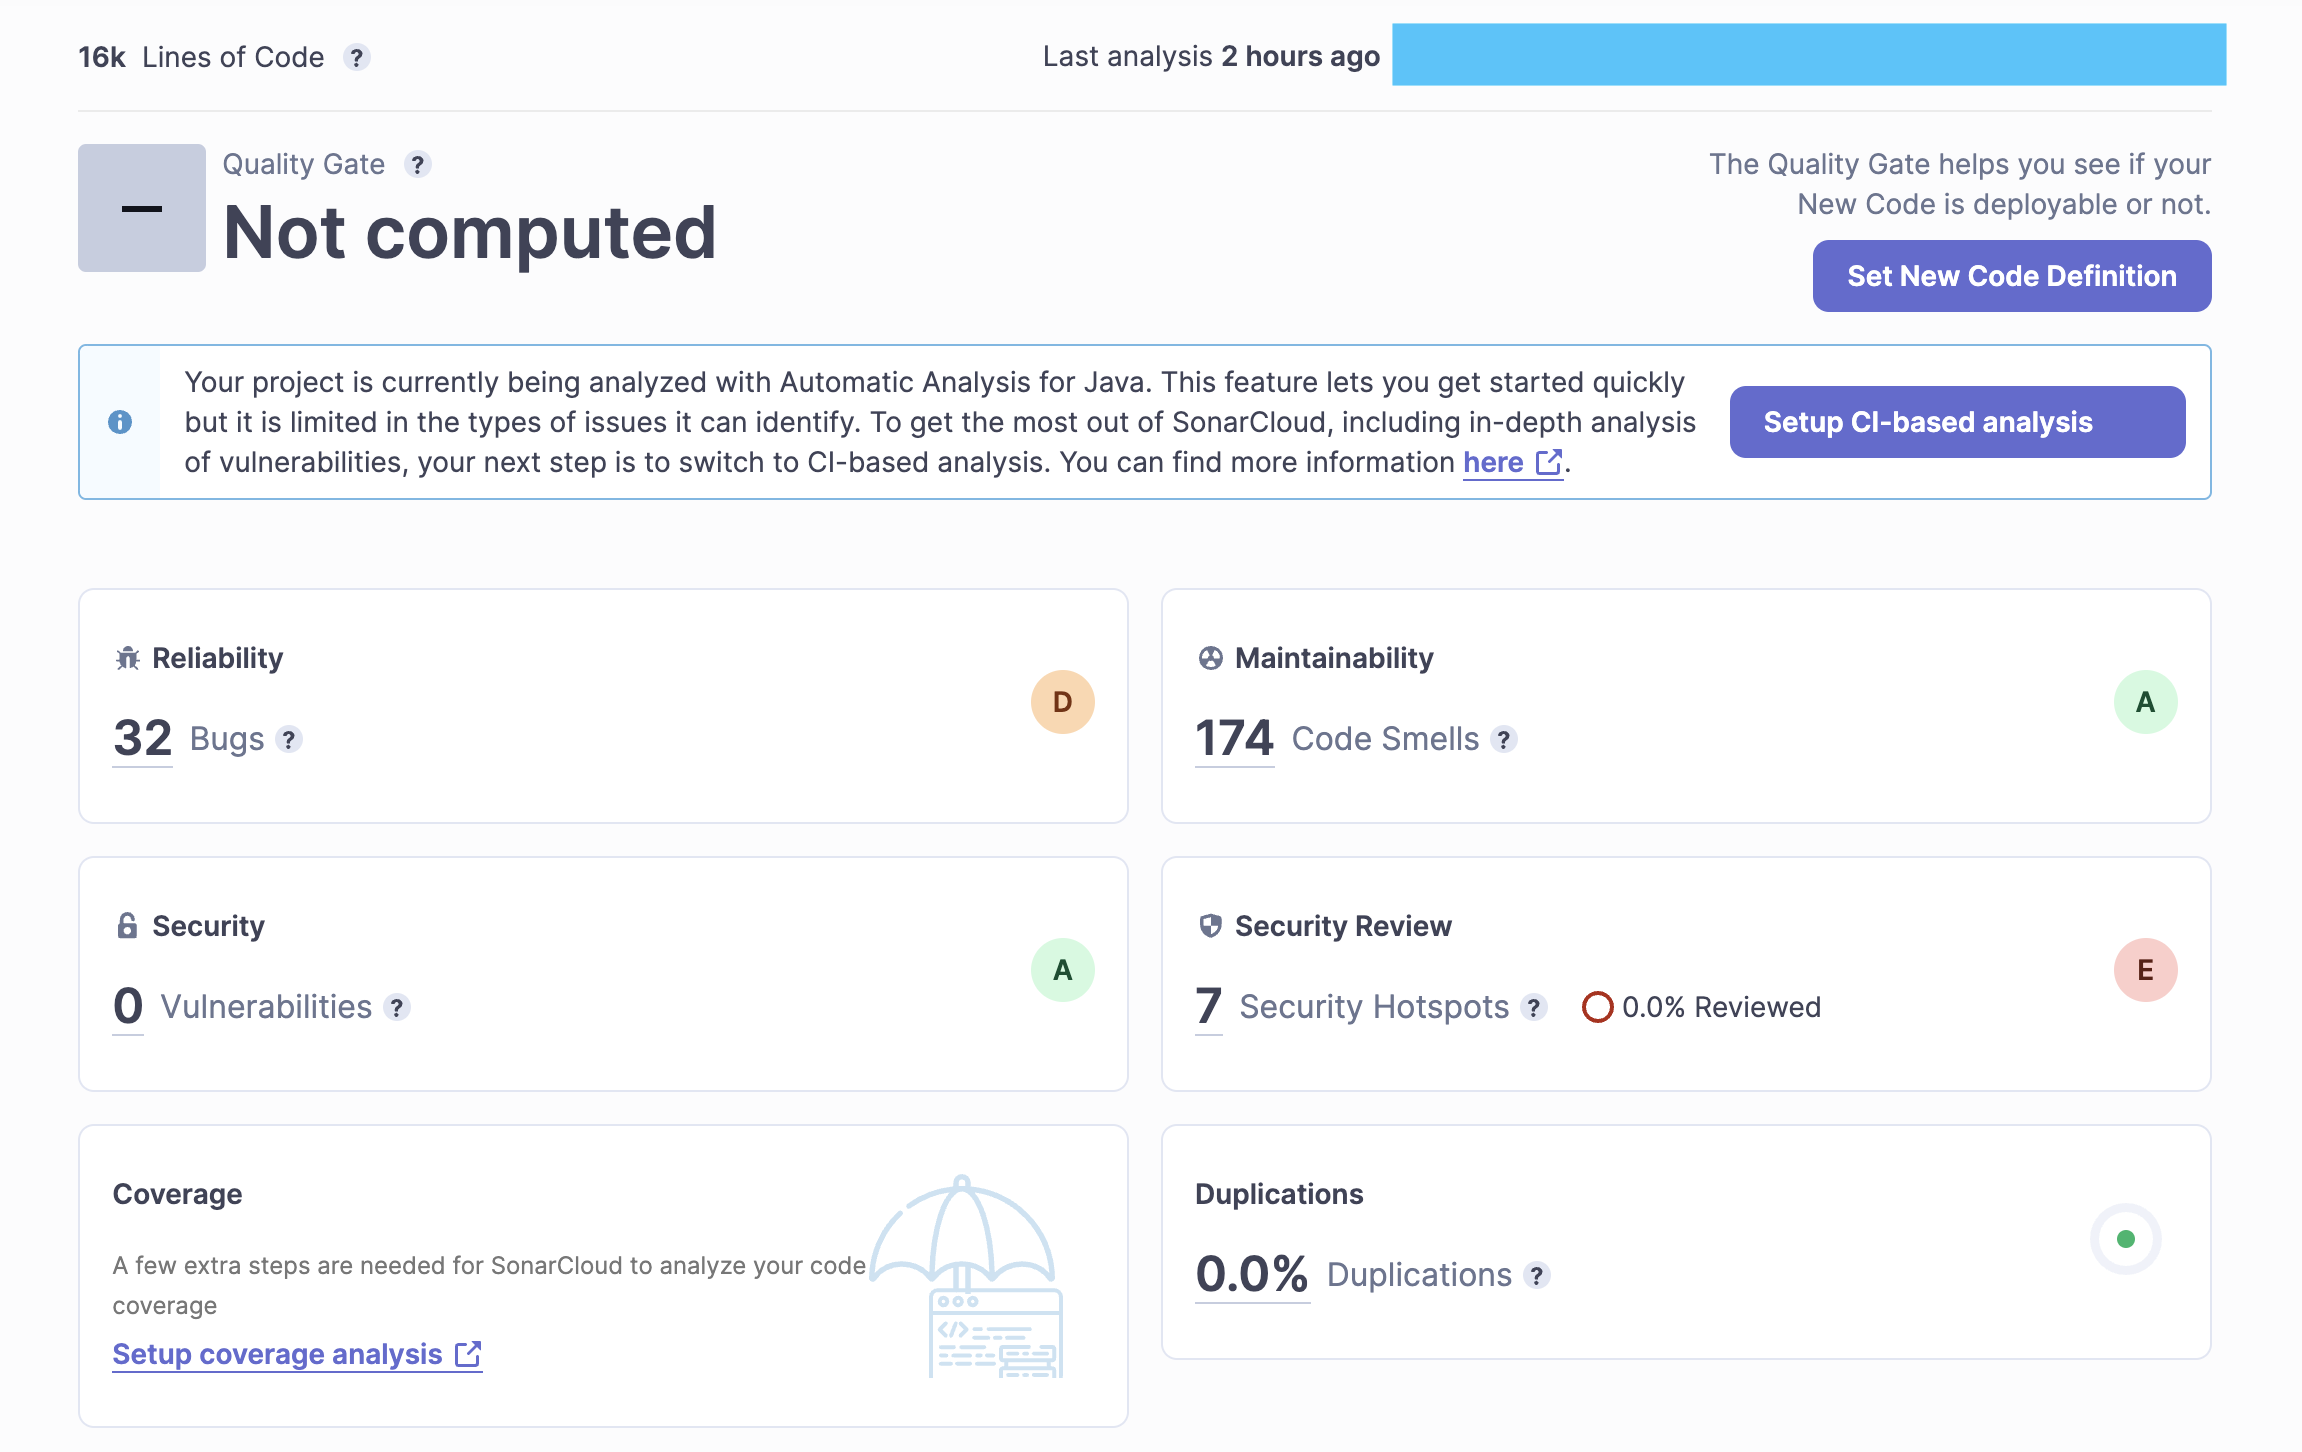
Task: Click the Maintainability A rating badge
Action: coord(2145,702)
